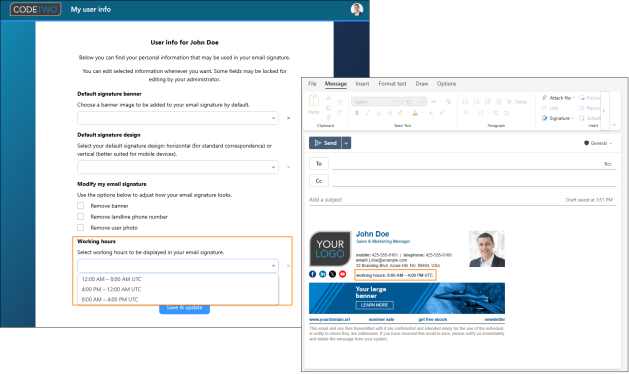The height and width of the screenshot is (374, 629).
Task: Open the Working hours dropdown
Action: tap(178, 266)
